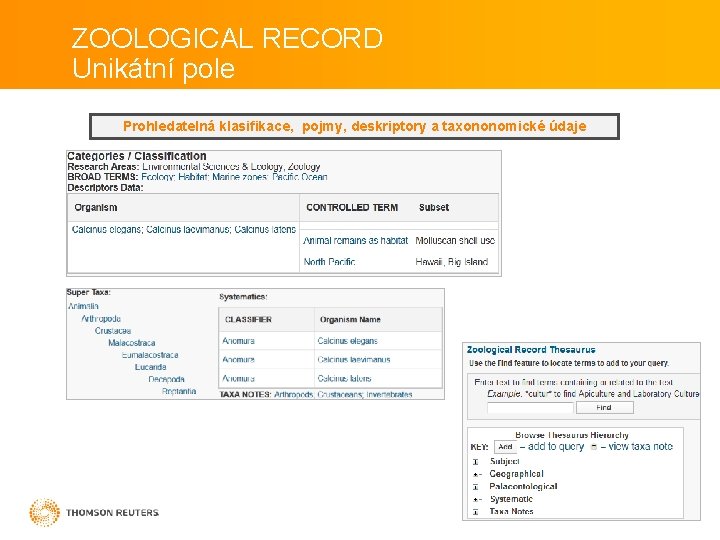Click the Organism links in Descriptors table
This screenshot has height=540, width=720.
point(184,229)
